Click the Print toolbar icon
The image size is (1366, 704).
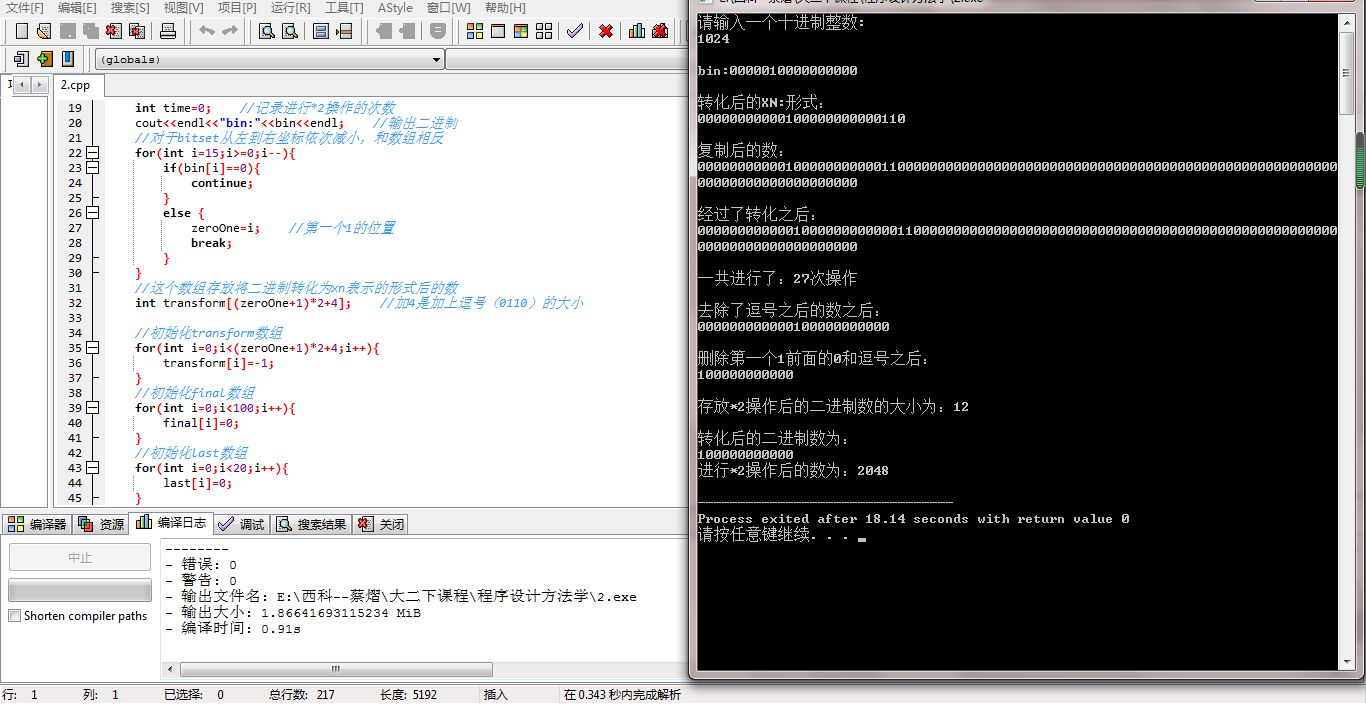168,31
